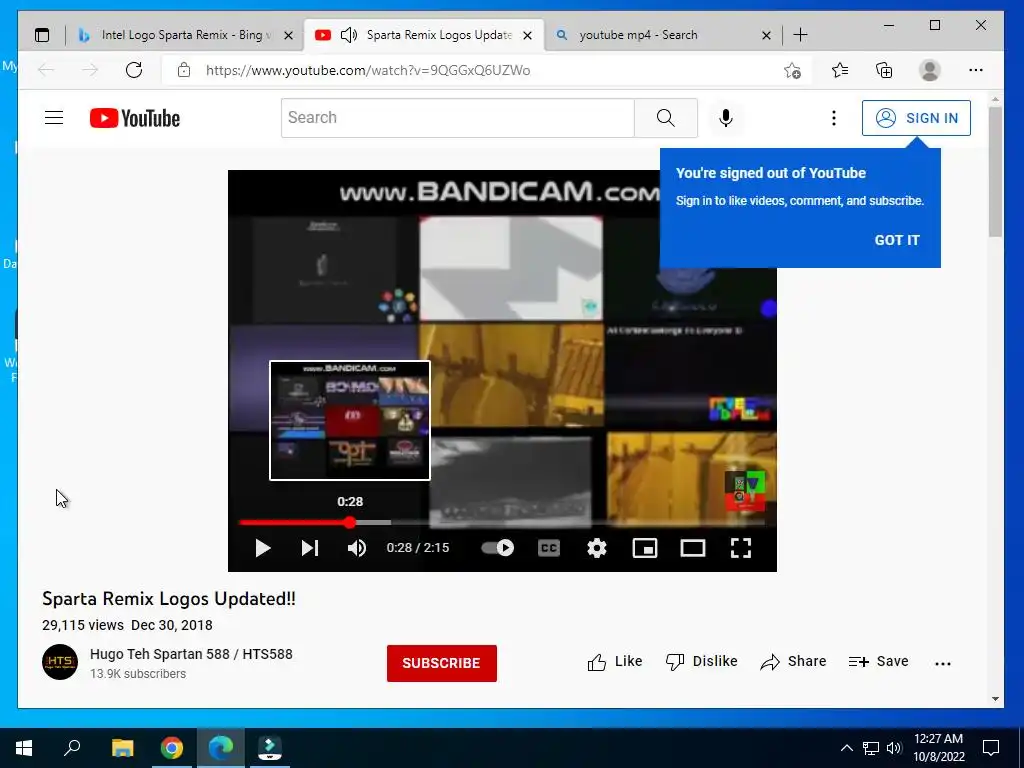
Task: Like the video
Action: coord(615,662)
